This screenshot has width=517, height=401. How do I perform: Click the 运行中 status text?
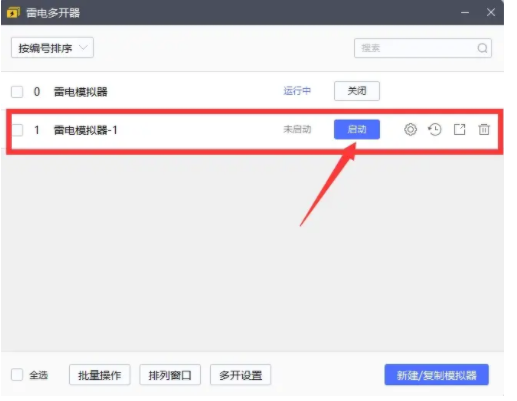[x=297, y=91]
